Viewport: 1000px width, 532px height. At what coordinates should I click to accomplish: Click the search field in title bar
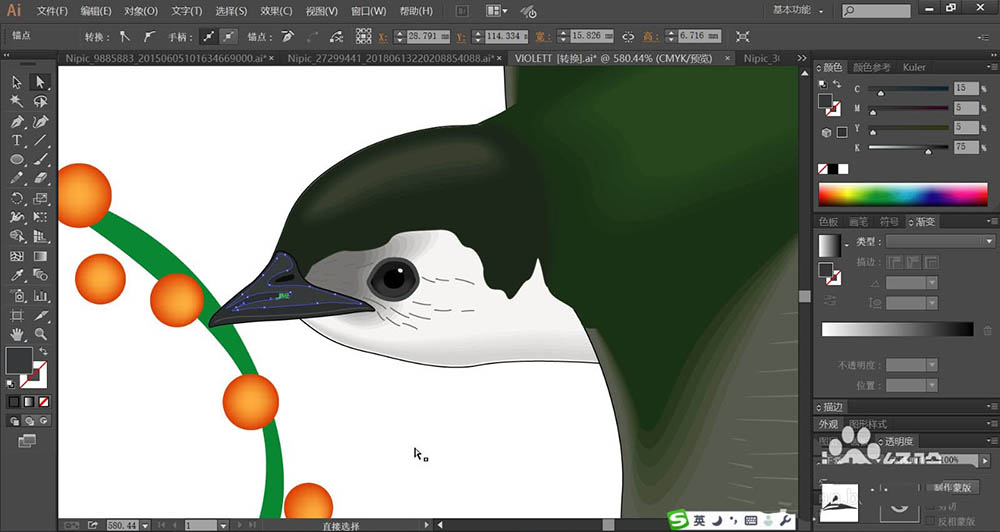click(876, 11)
